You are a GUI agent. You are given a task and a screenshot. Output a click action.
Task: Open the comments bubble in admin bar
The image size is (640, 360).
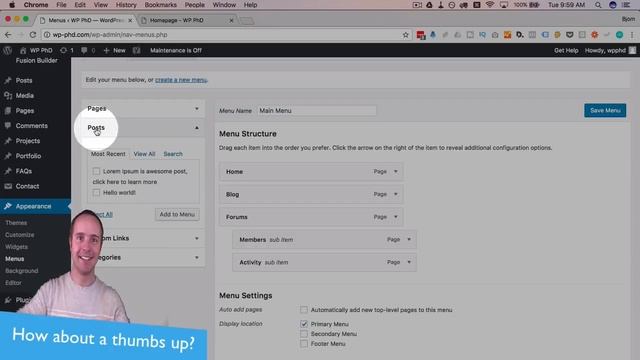point(84,50)
